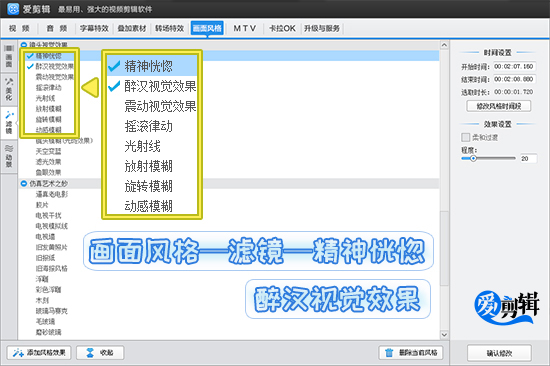The width and height of the screenshot is (550, 366).
Task: Open the 叠加素材 tab
Action: 132,28
